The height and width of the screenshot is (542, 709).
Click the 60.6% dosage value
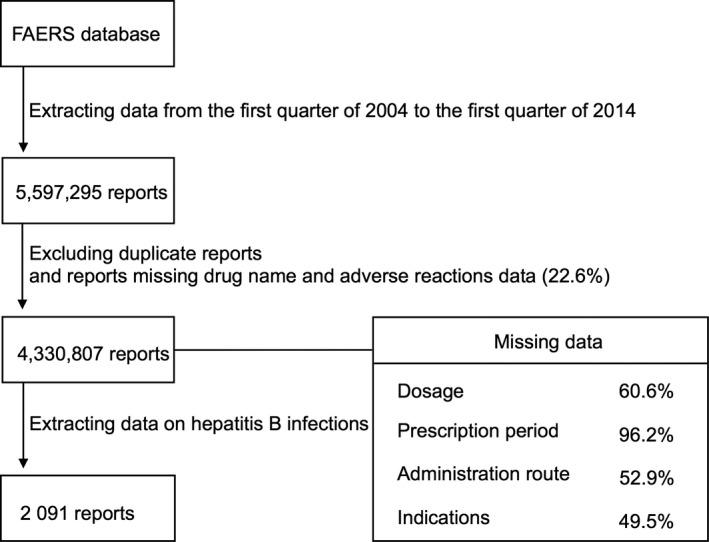(x=645, y=393)
